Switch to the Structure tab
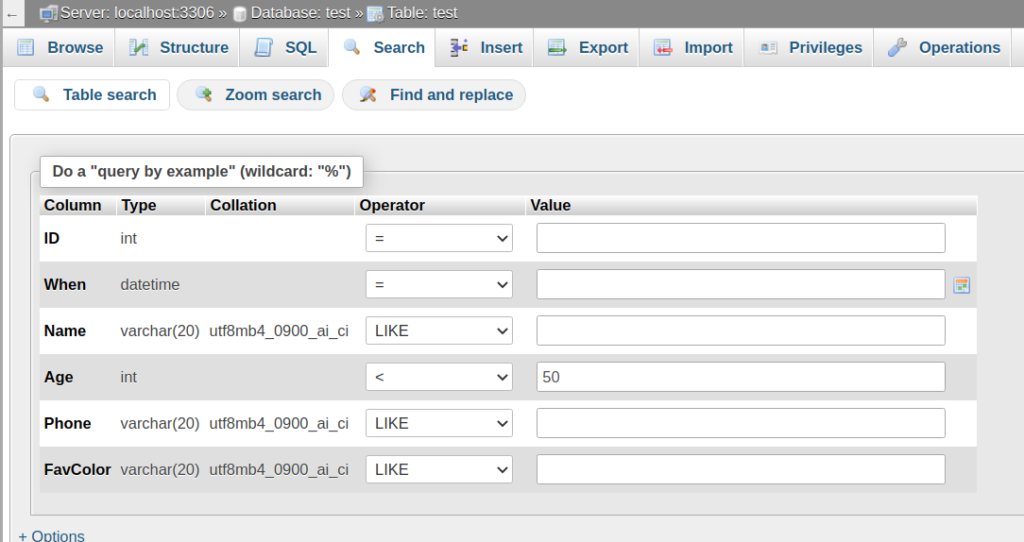 click(180, 48)
